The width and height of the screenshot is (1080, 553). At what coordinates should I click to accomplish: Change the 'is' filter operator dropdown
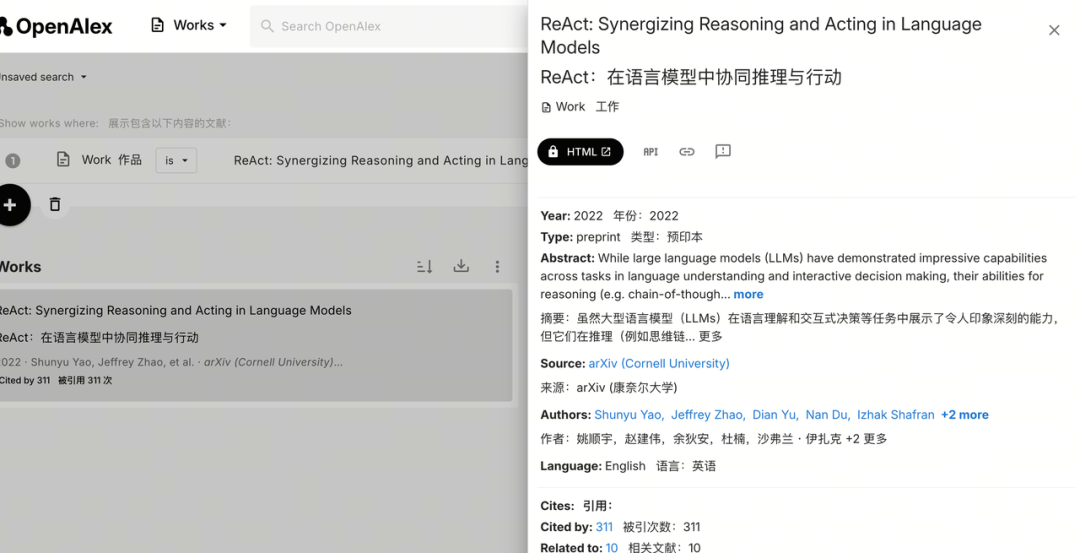pos(176,160)
